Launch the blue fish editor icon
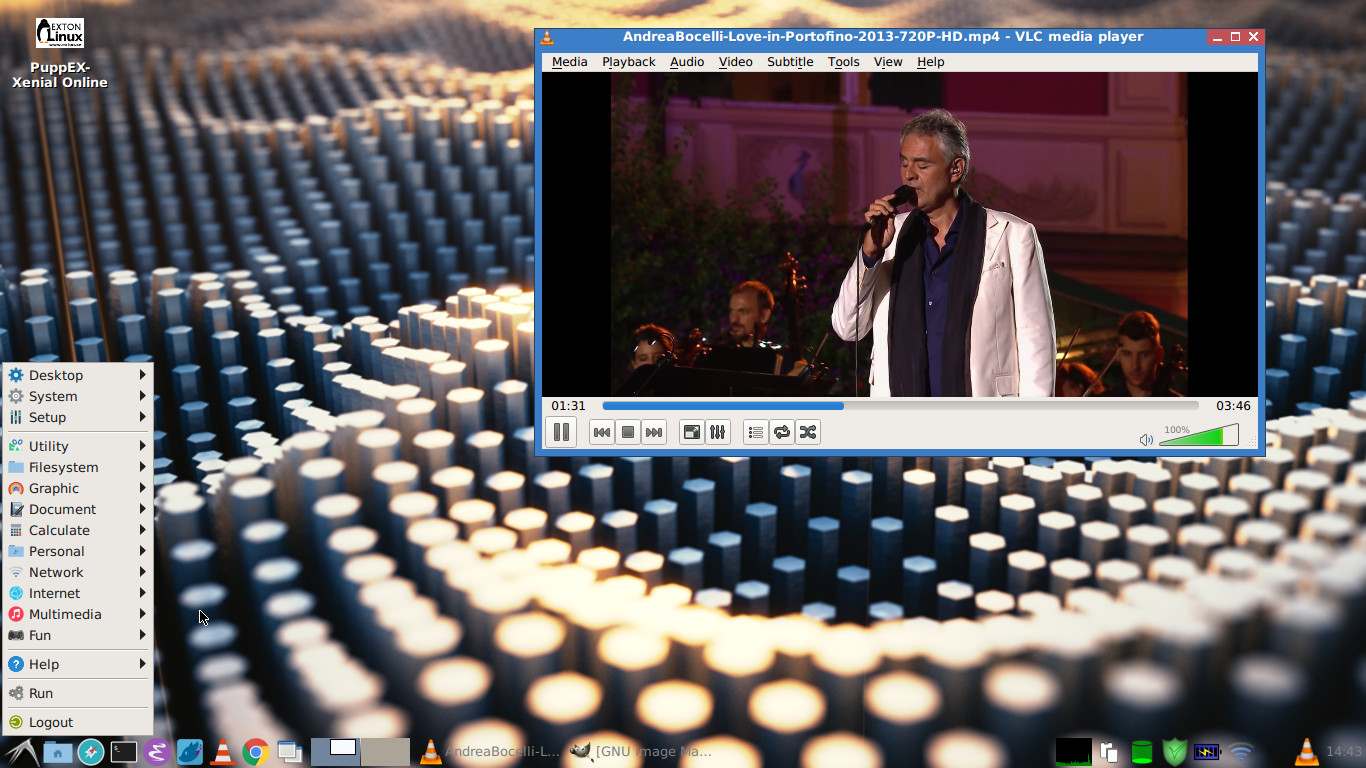Screen dimensions: 1366x768 [189, 752]
